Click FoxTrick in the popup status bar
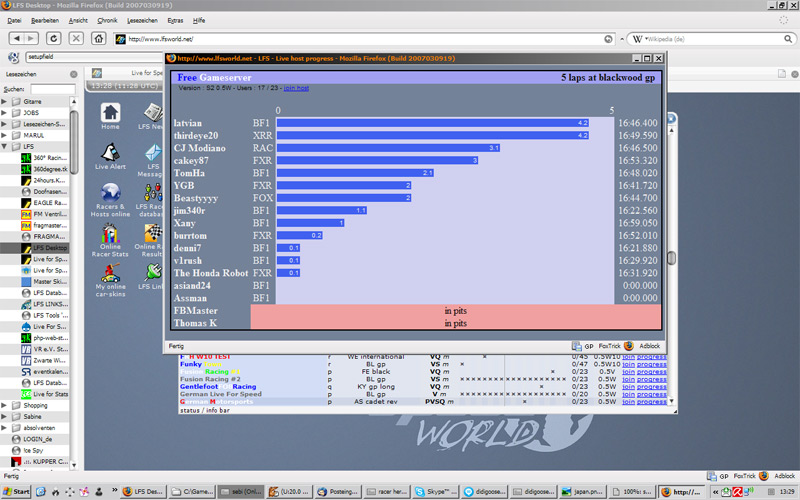The height and width of the screenshot is (500, 800). point(609,346)
